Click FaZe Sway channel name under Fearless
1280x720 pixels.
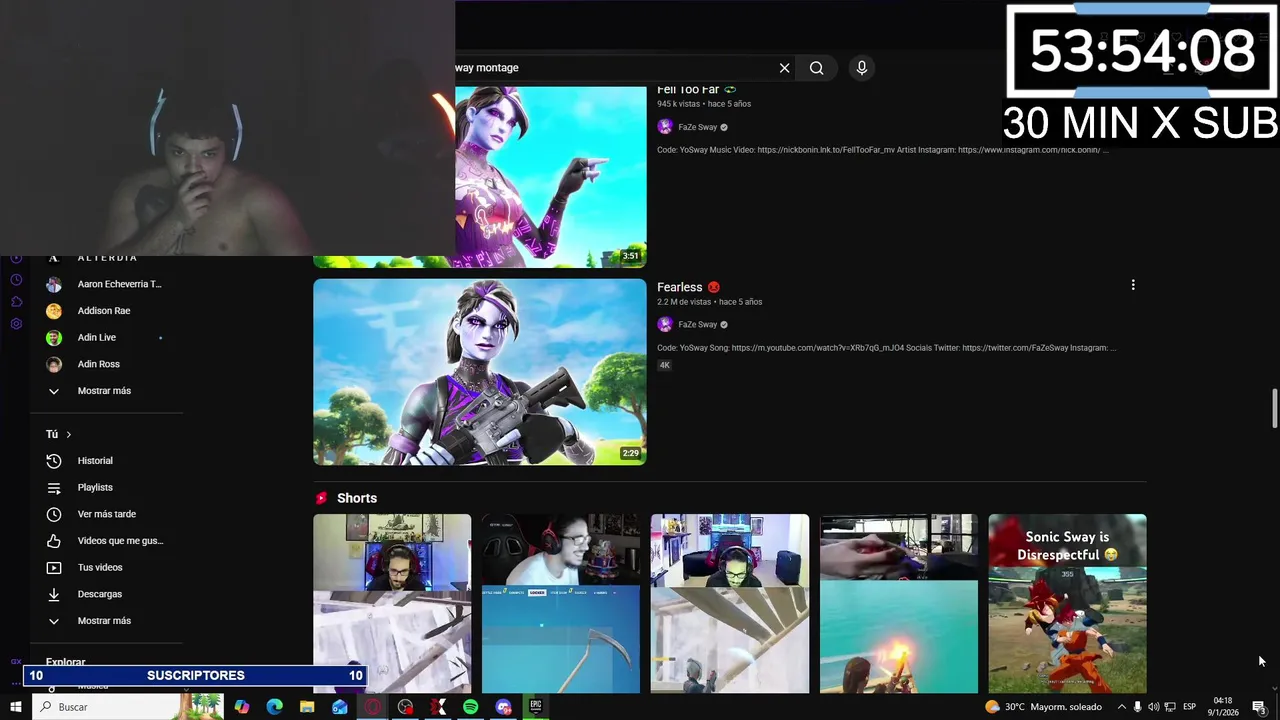pos(698,325)
